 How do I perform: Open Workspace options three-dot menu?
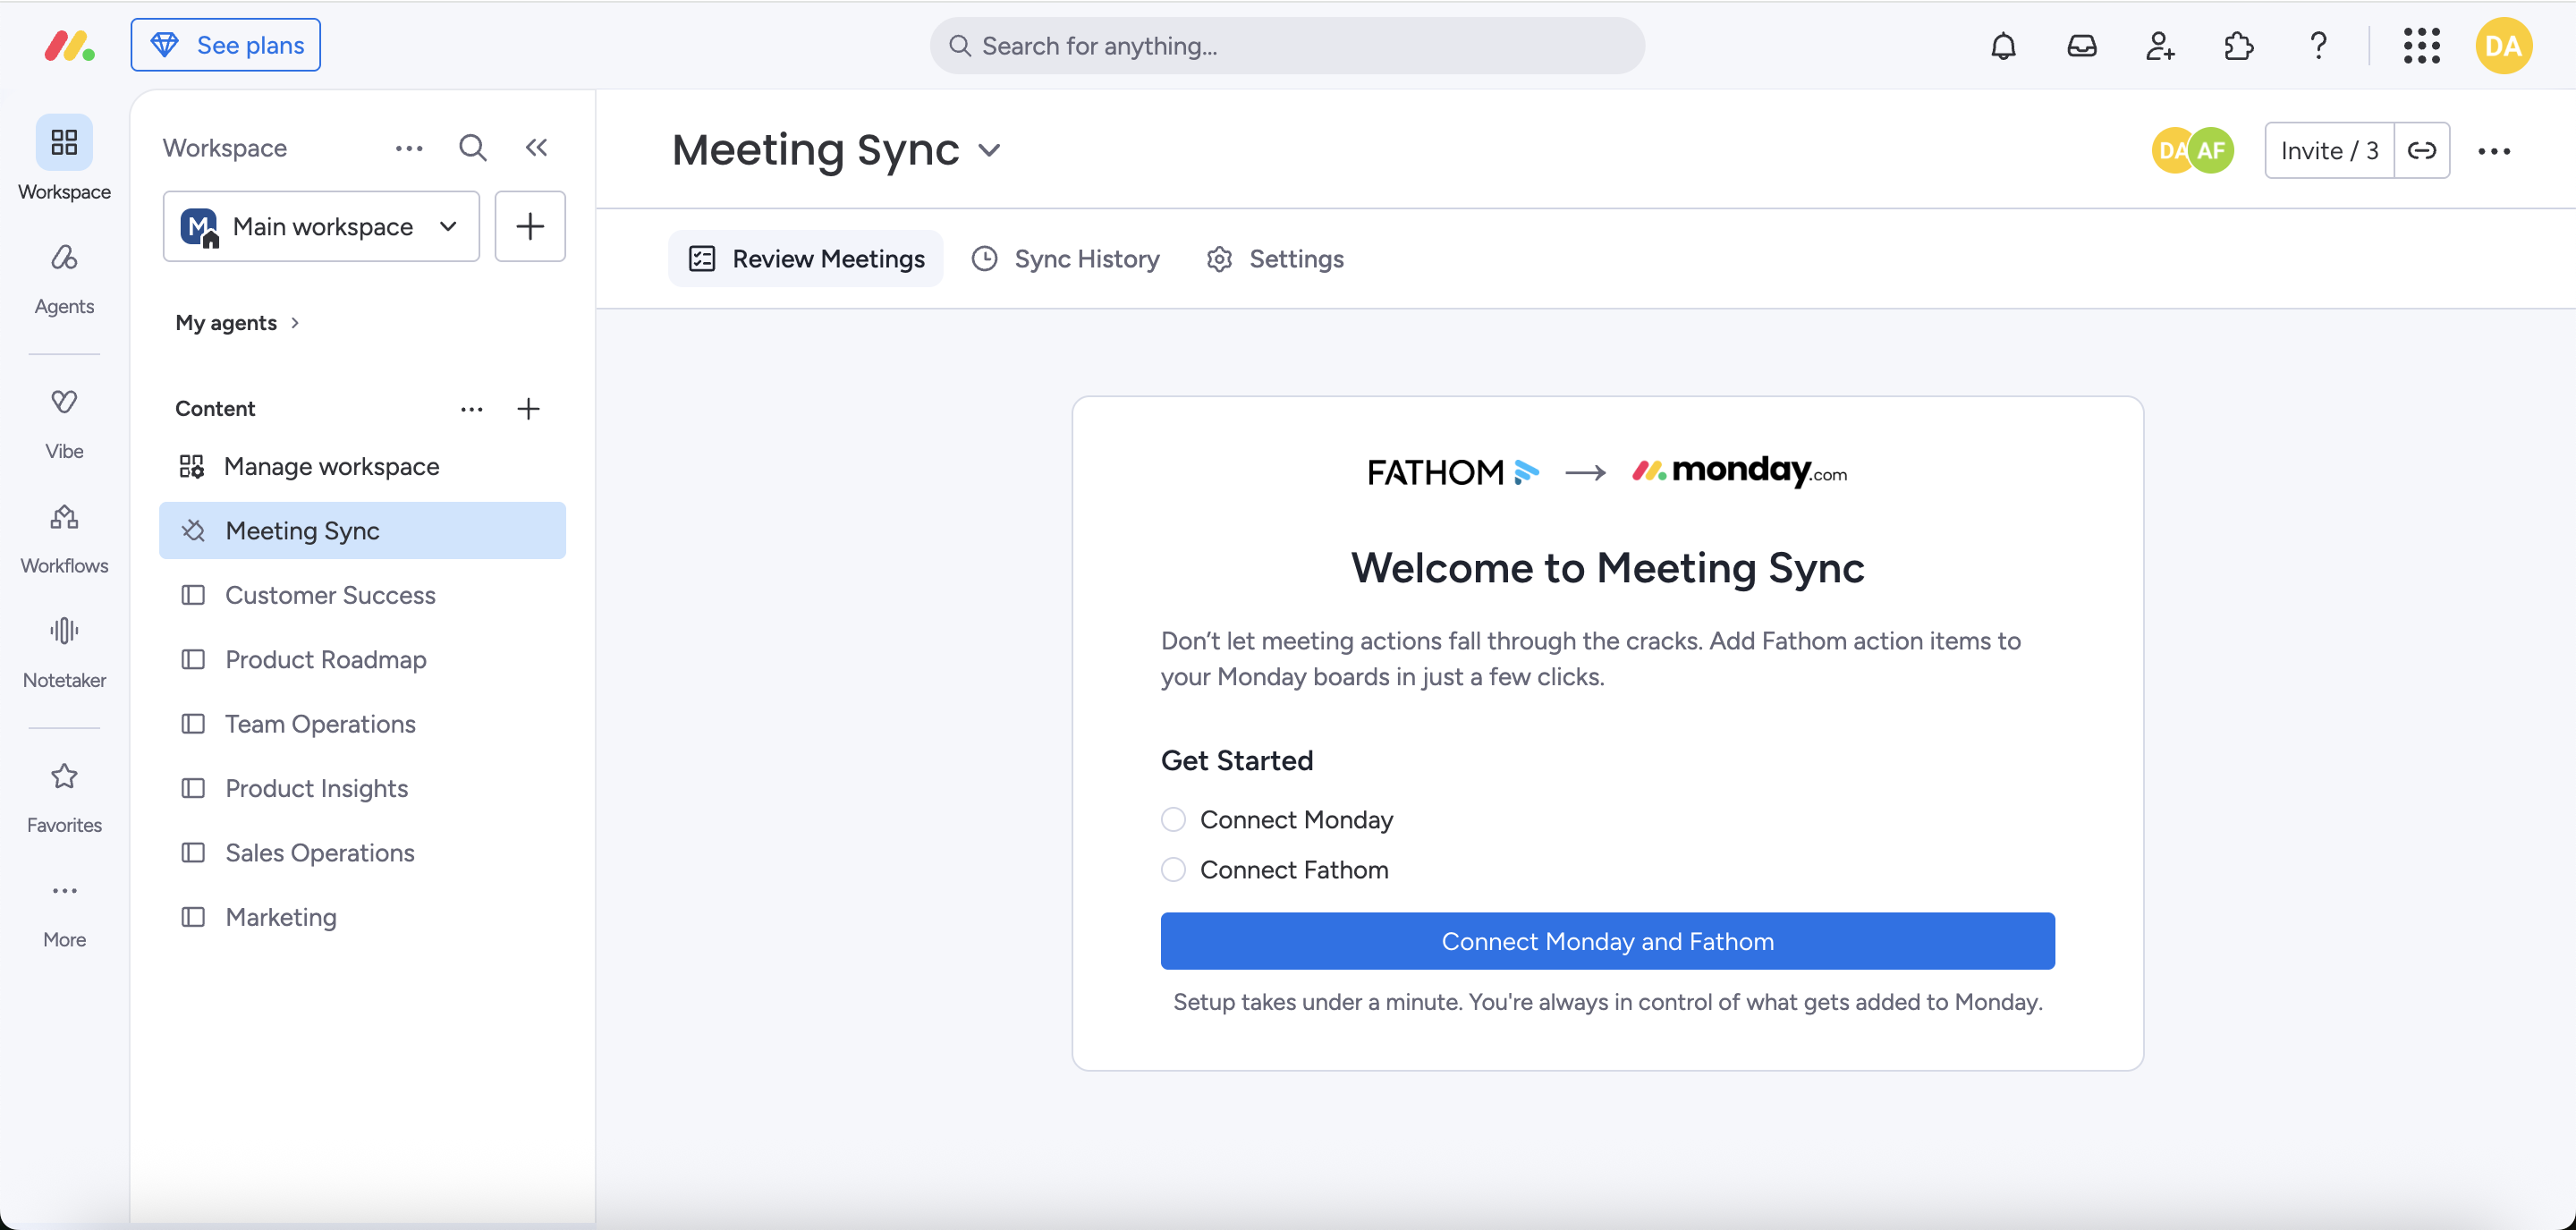pyautogui.click(x=409, y=148)
